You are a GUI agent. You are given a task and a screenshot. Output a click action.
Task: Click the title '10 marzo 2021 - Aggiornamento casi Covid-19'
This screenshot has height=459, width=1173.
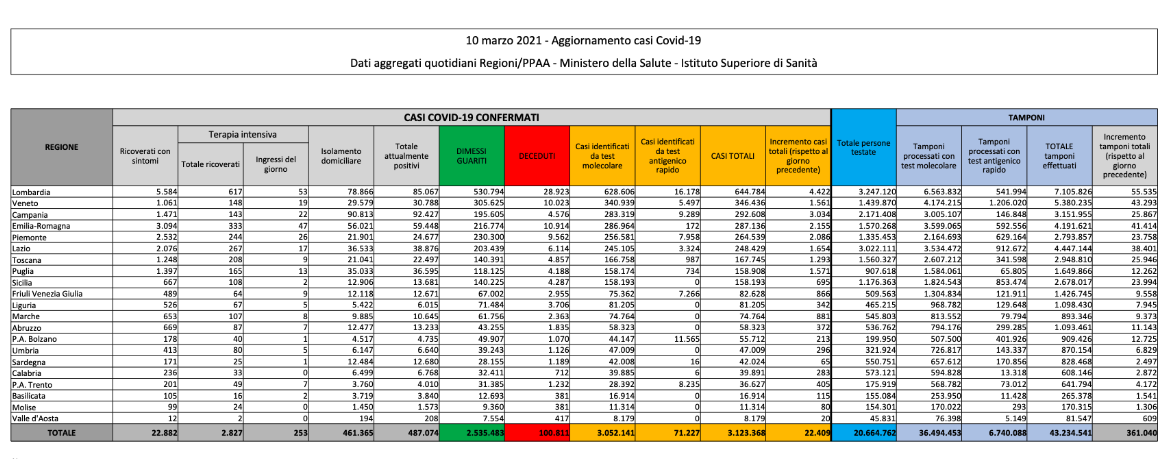coord(586,40)
